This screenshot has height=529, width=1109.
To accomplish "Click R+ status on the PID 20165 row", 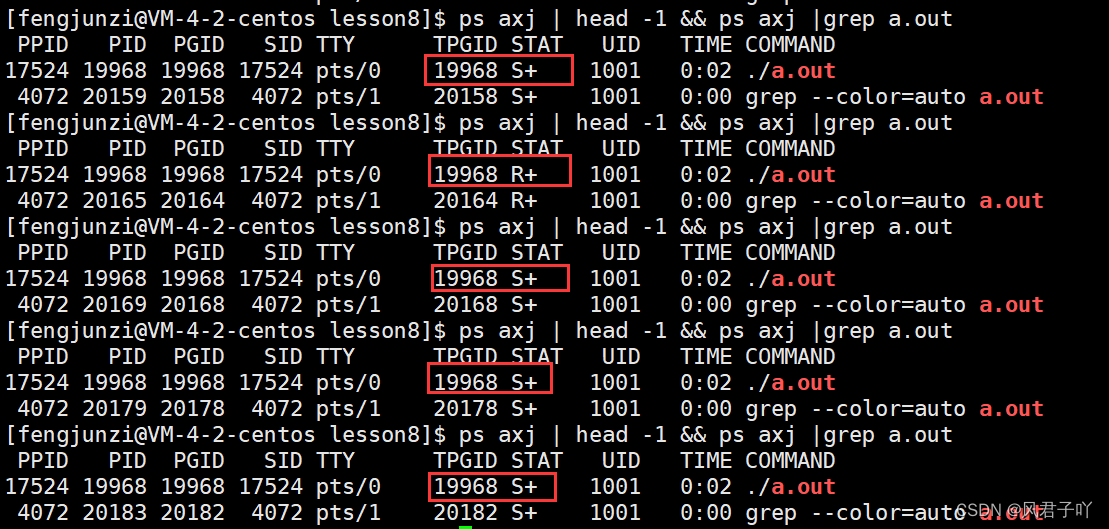I will tap(524, 201).
